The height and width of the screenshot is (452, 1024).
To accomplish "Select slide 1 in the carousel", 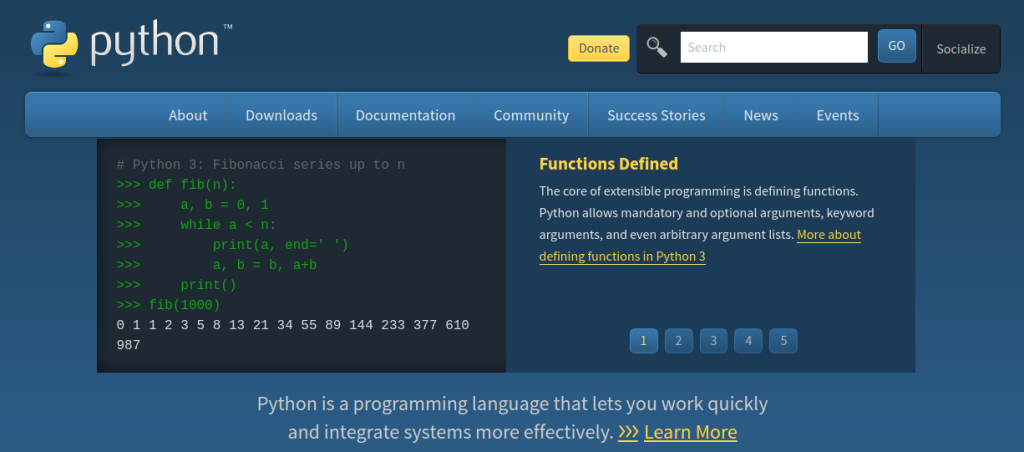I will 644,340.
